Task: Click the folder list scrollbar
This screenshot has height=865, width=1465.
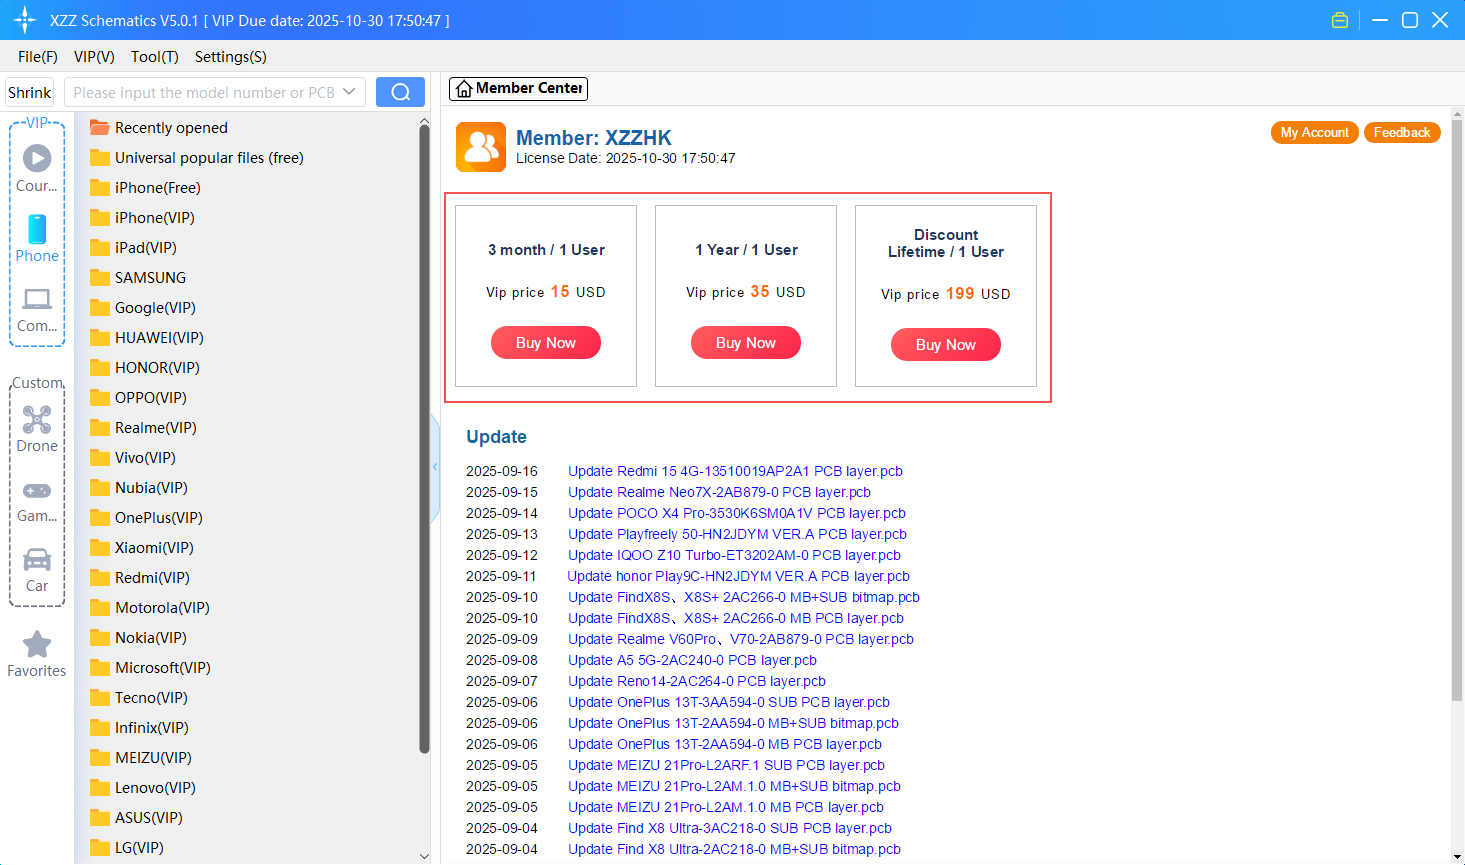Action: (424, 440)
